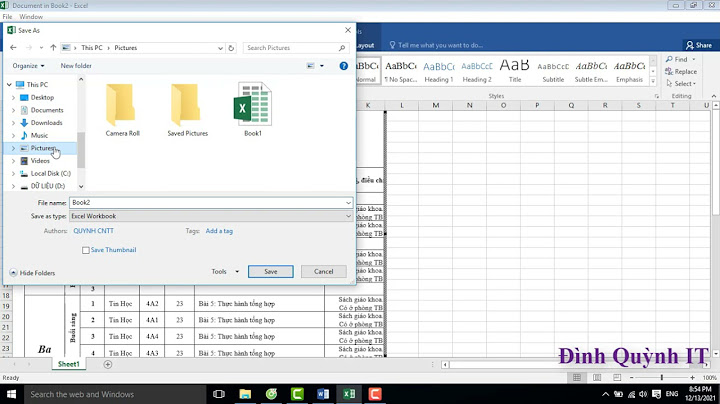Viewport: 720px width, 404px height.
Task: Expand the Documents tree node
Action: 13,110
